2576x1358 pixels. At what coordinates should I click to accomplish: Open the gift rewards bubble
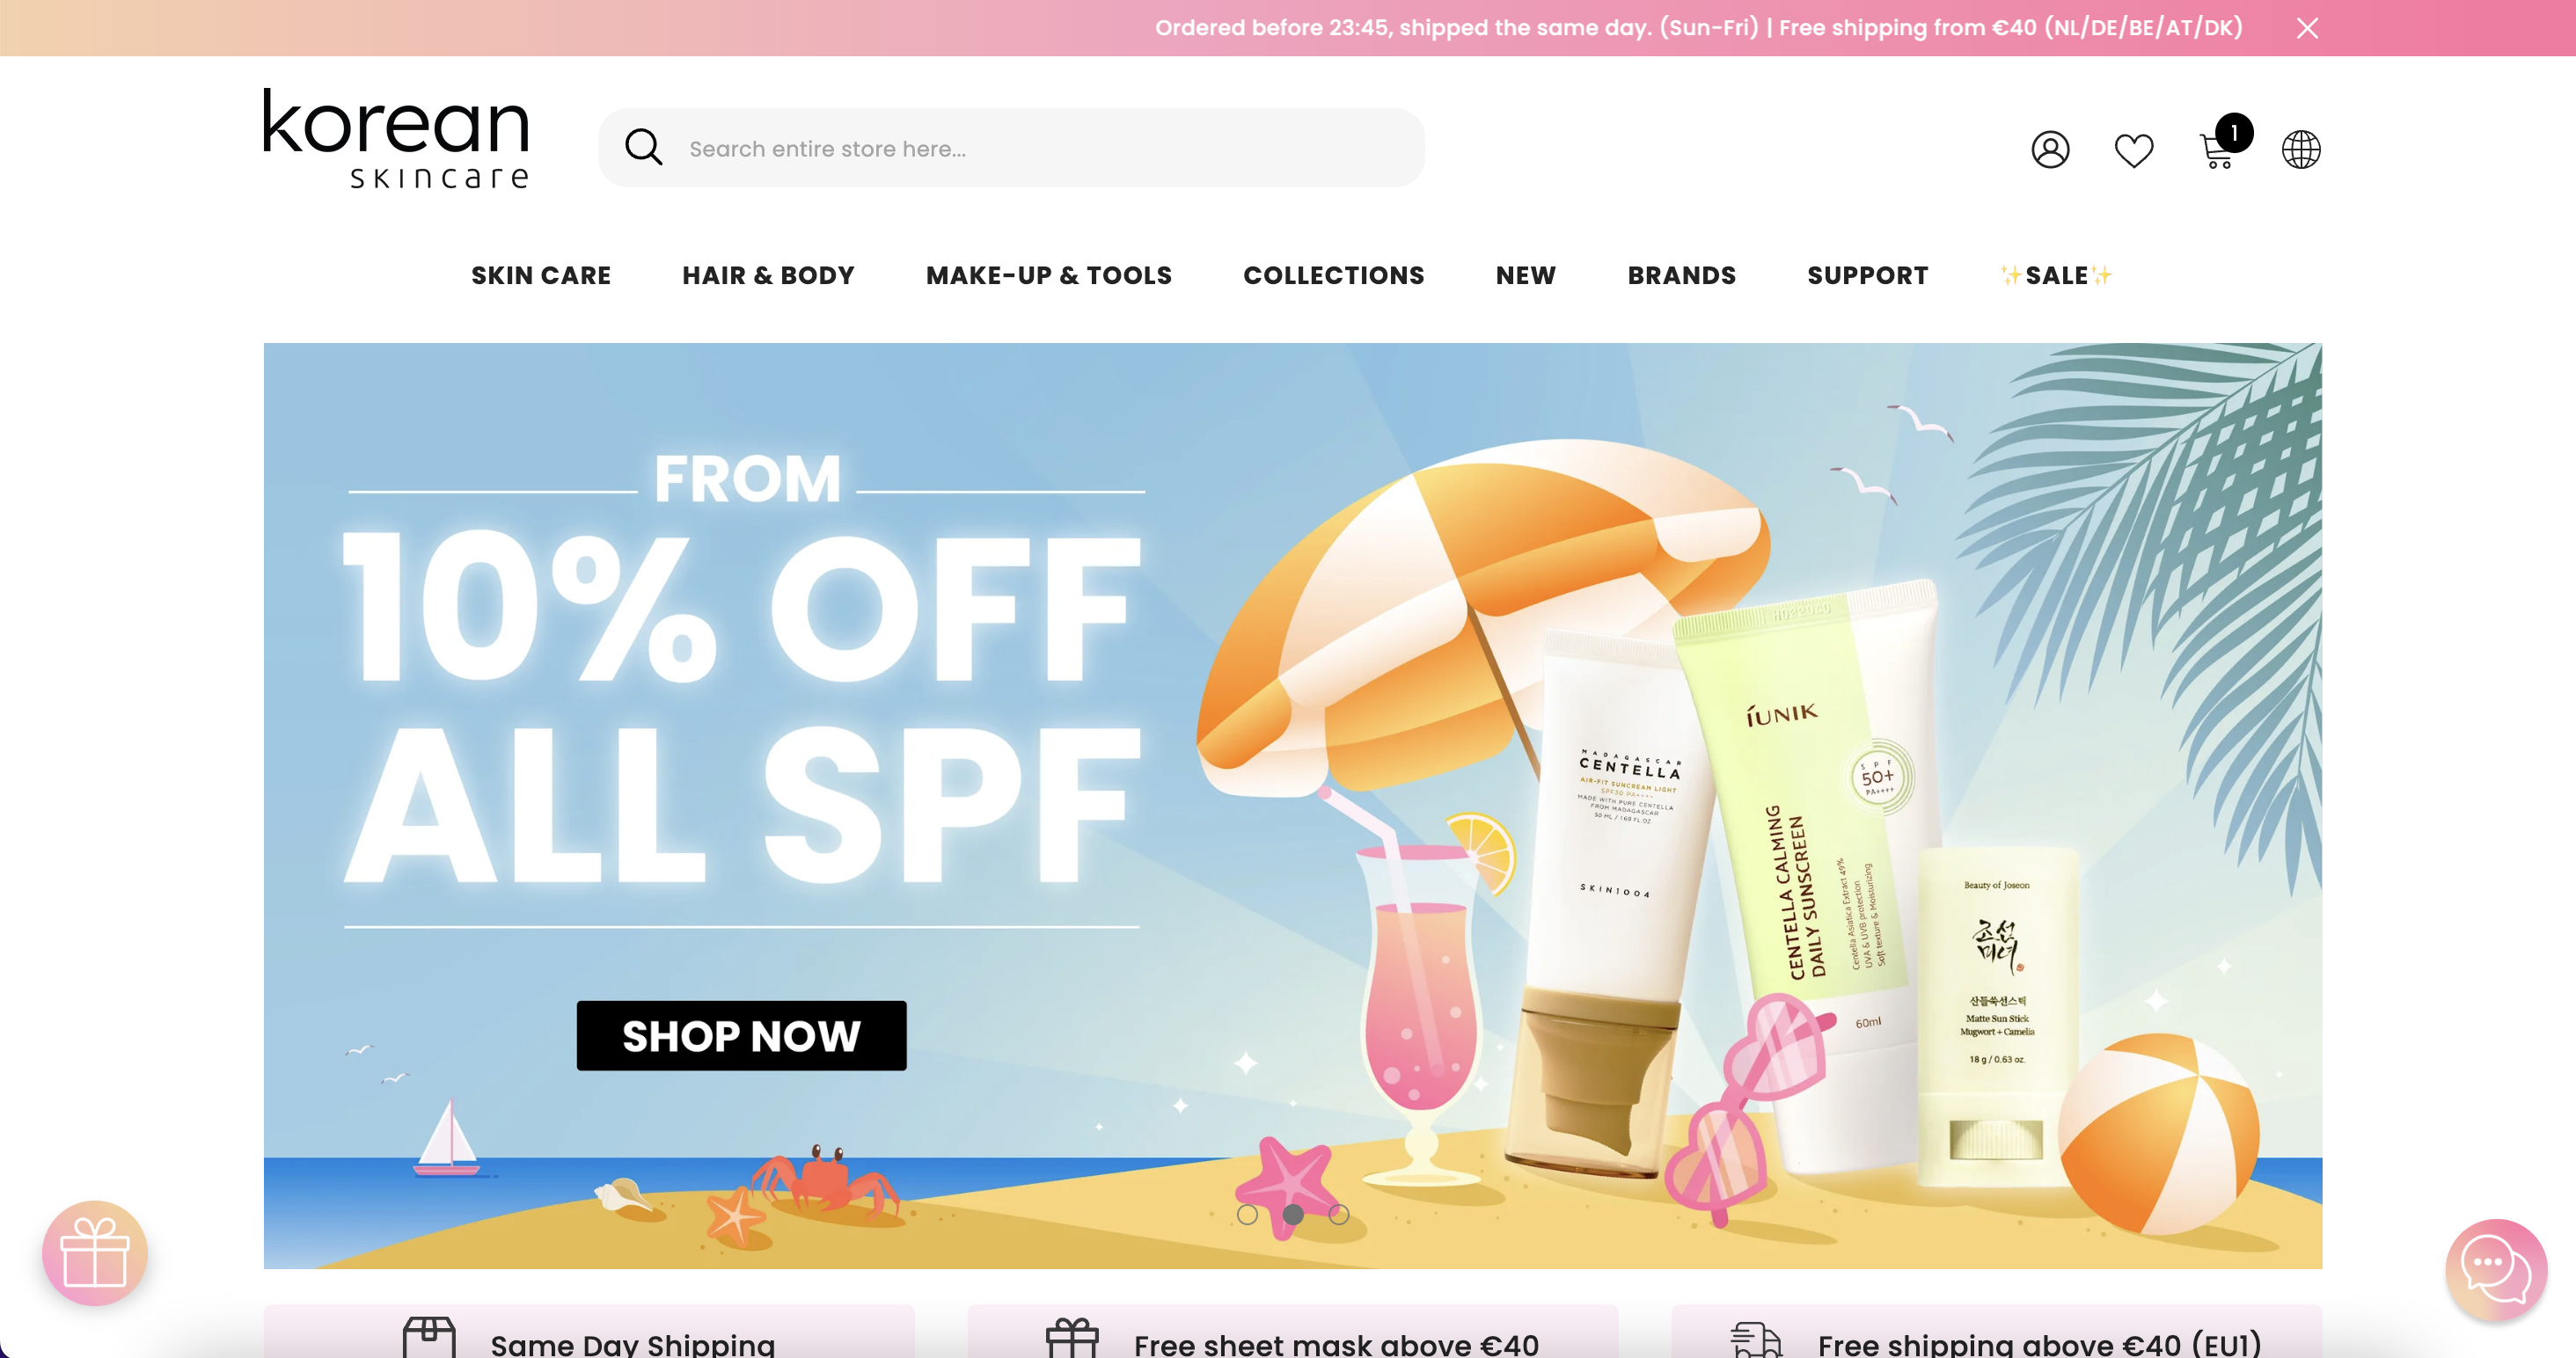(x=95, y=1253)
